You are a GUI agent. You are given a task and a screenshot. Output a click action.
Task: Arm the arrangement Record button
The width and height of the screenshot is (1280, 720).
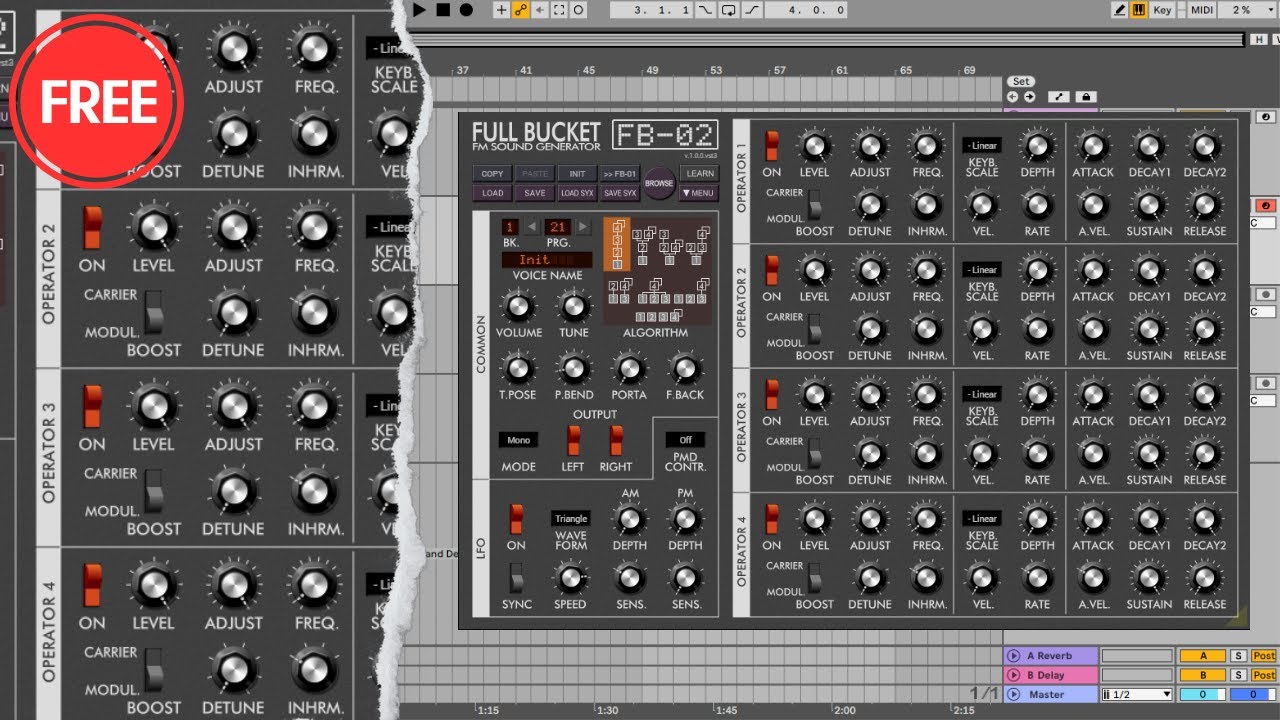point(466,10)
